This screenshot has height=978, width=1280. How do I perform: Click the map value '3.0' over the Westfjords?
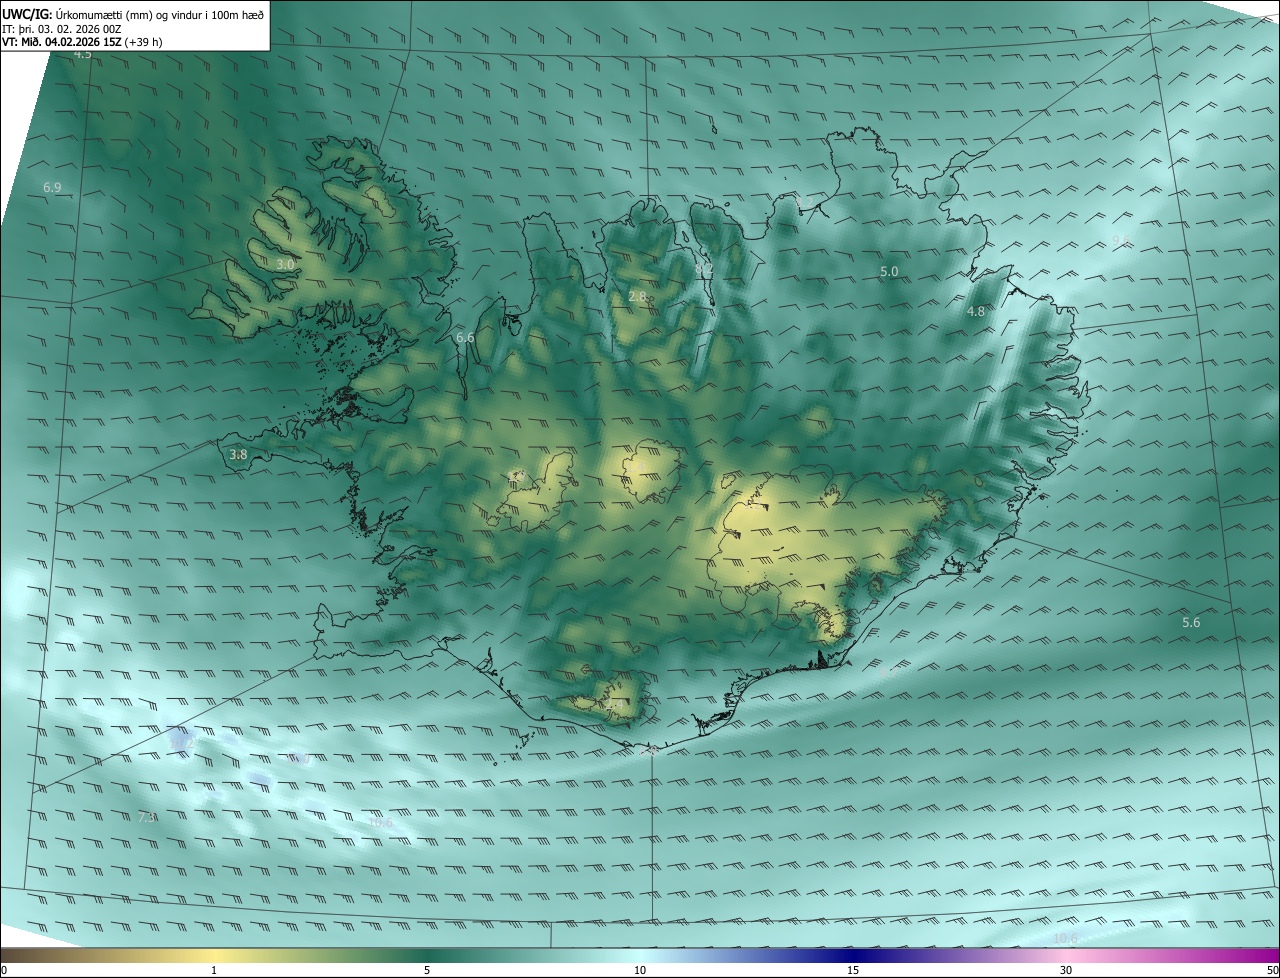tap(286, 264)
